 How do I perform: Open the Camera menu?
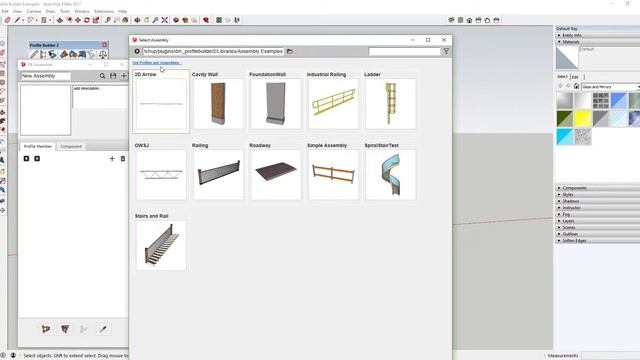click(34, 11)
